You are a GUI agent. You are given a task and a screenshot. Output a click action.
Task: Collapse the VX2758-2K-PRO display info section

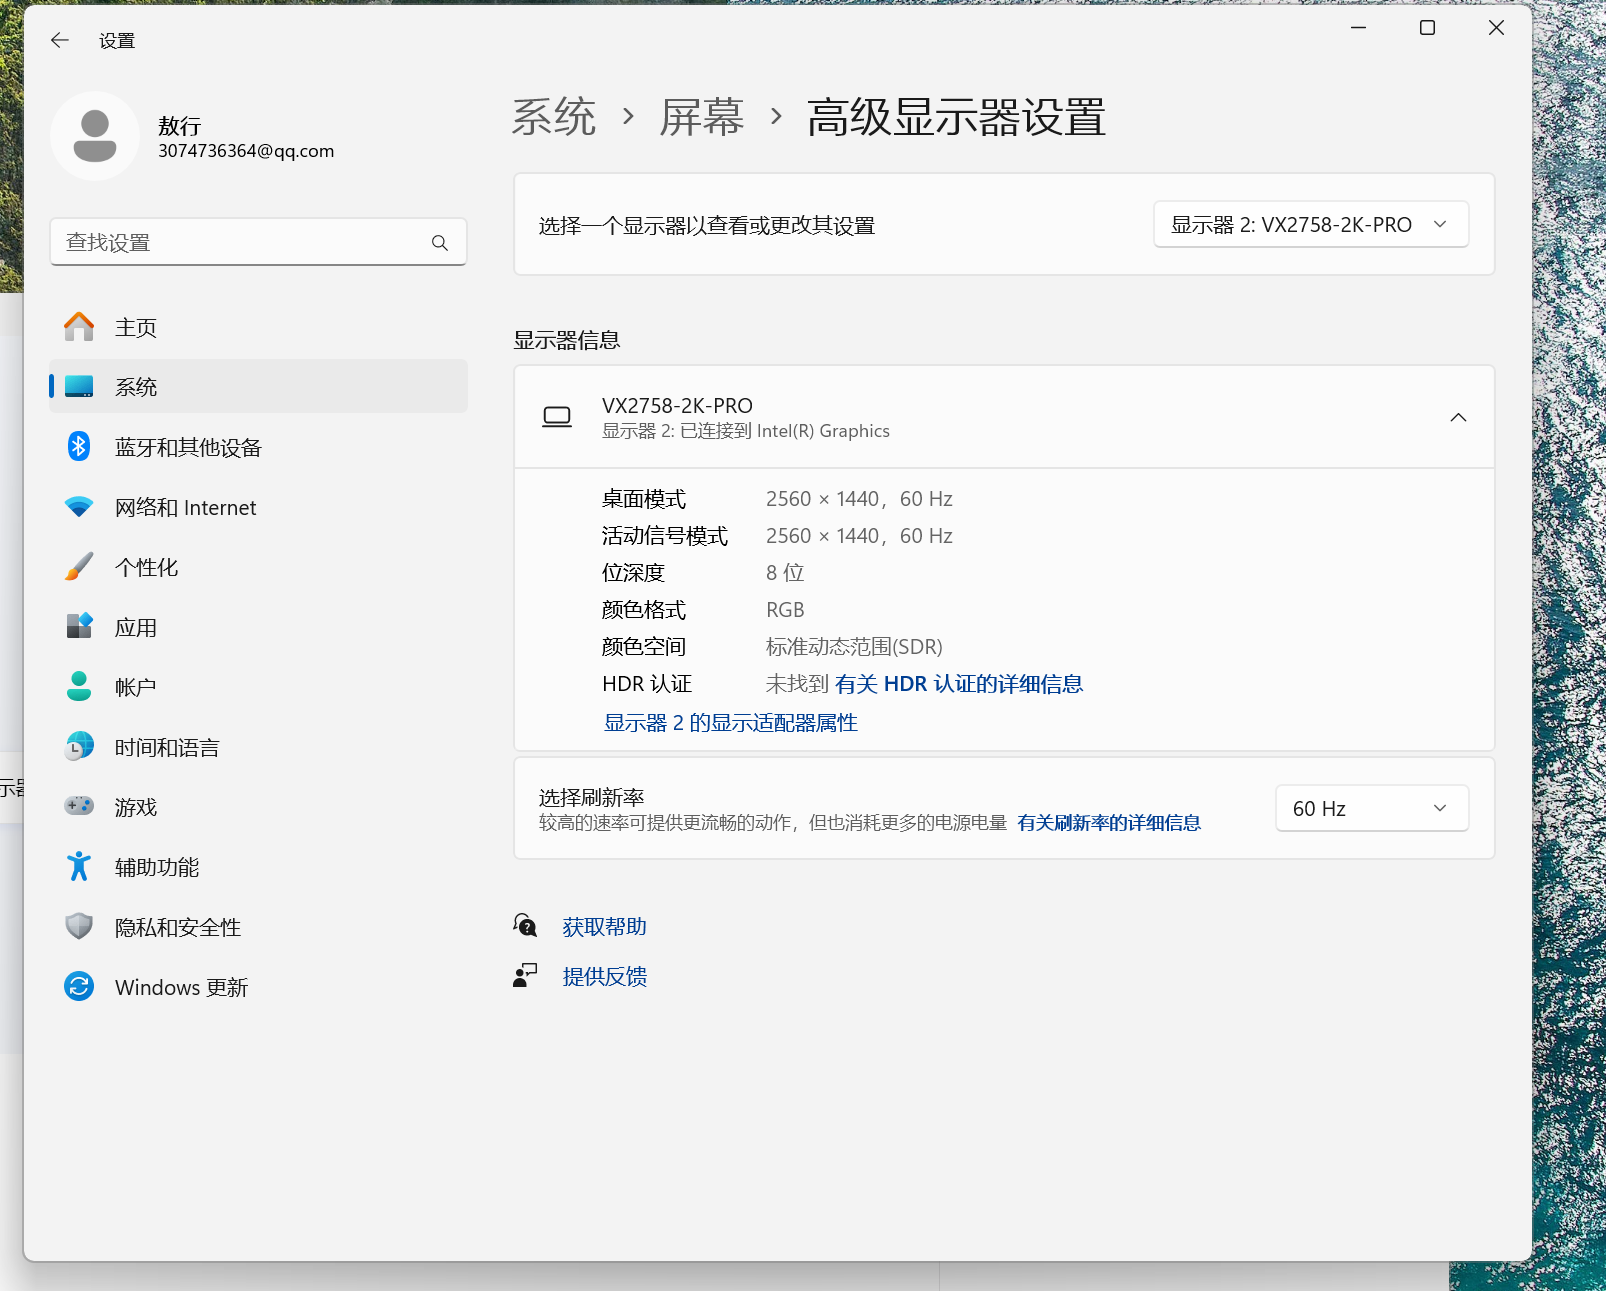click(x=1458, y=418)
